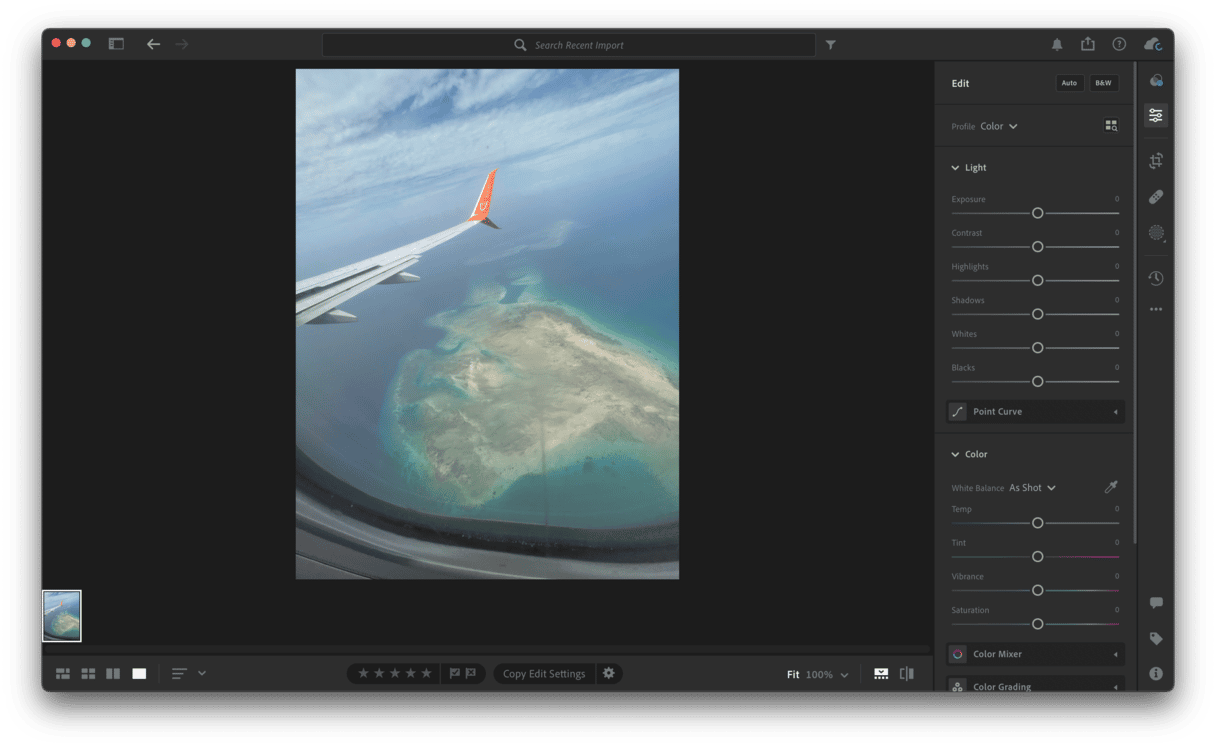This screenshot has height=747, width=1216.
Task: Click the share export icon
Action: tap(1088, 44)
